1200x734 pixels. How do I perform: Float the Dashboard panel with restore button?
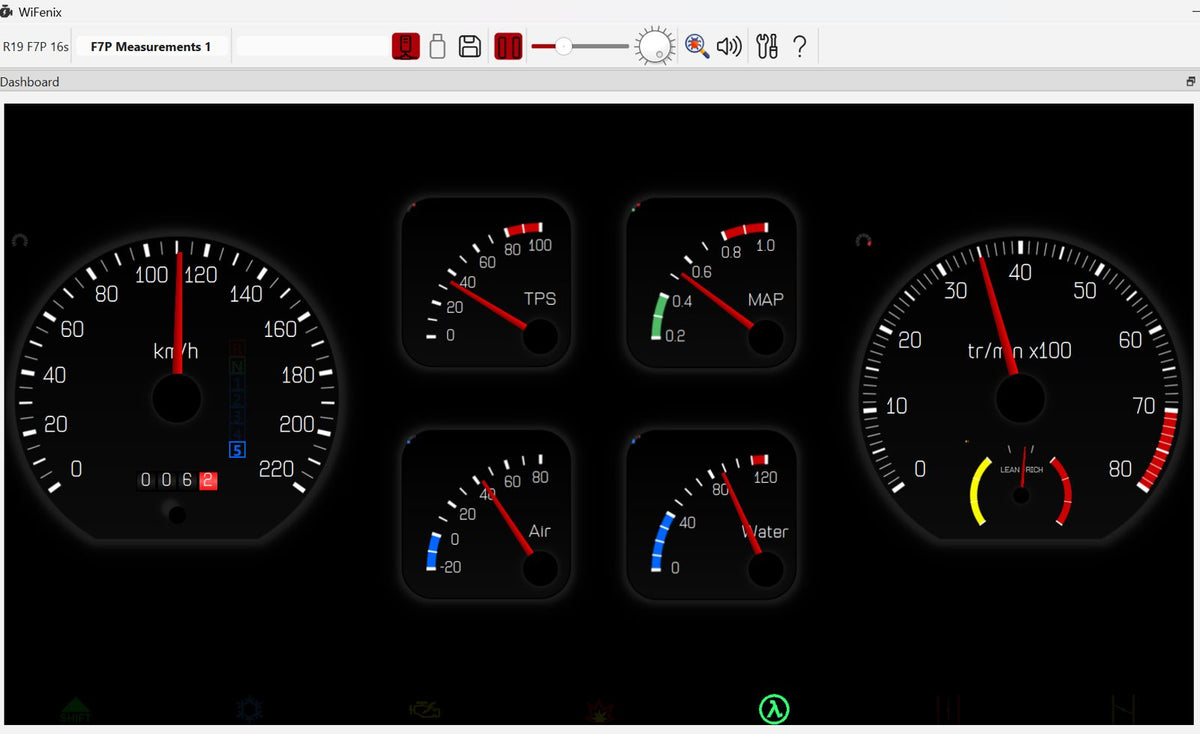click(1190, 82)
